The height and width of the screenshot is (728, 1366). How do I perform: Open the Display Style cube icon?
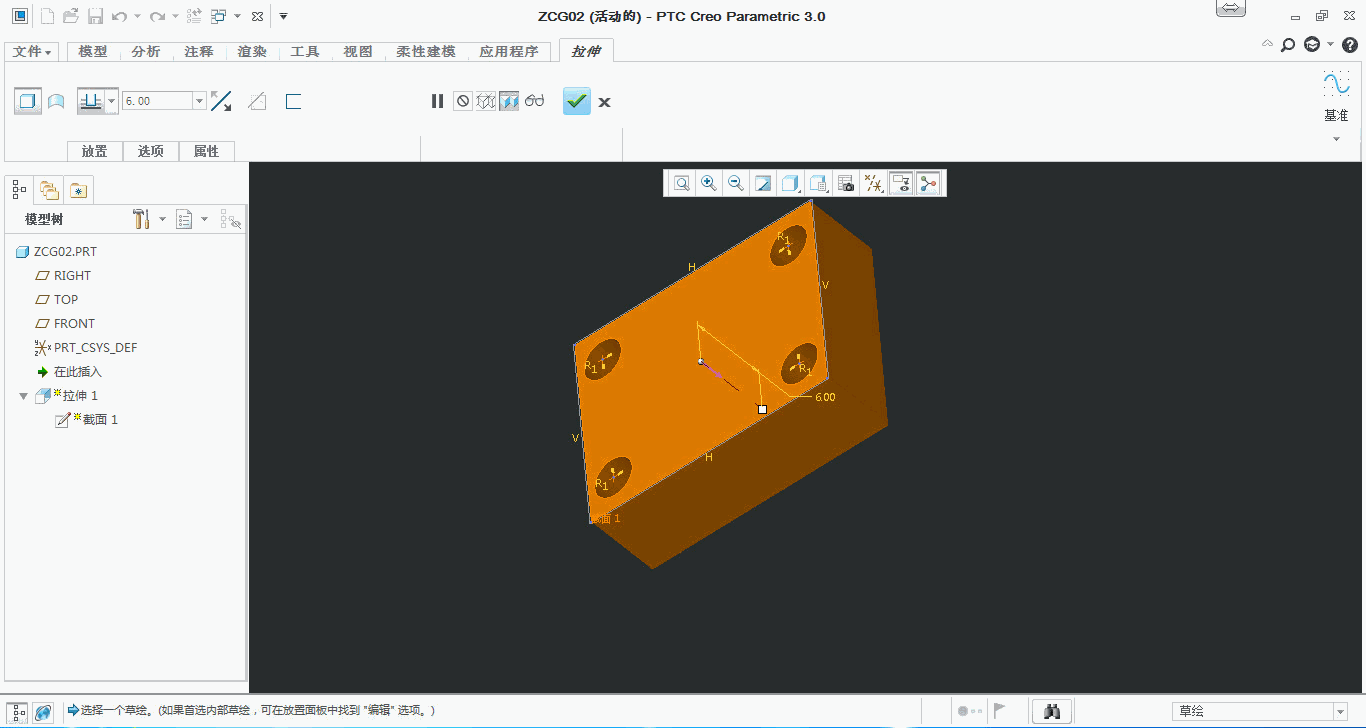790,183
